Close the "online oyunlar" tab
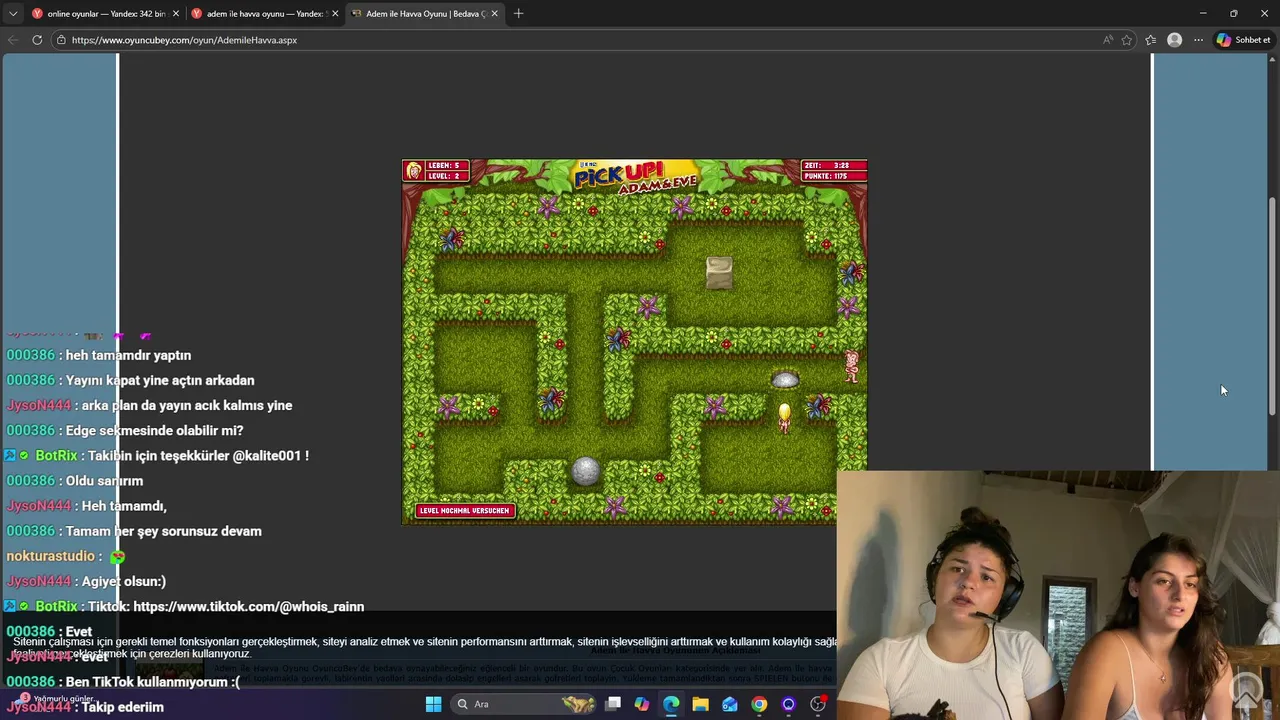This screenshot has height=720, width=1280. 176,14
